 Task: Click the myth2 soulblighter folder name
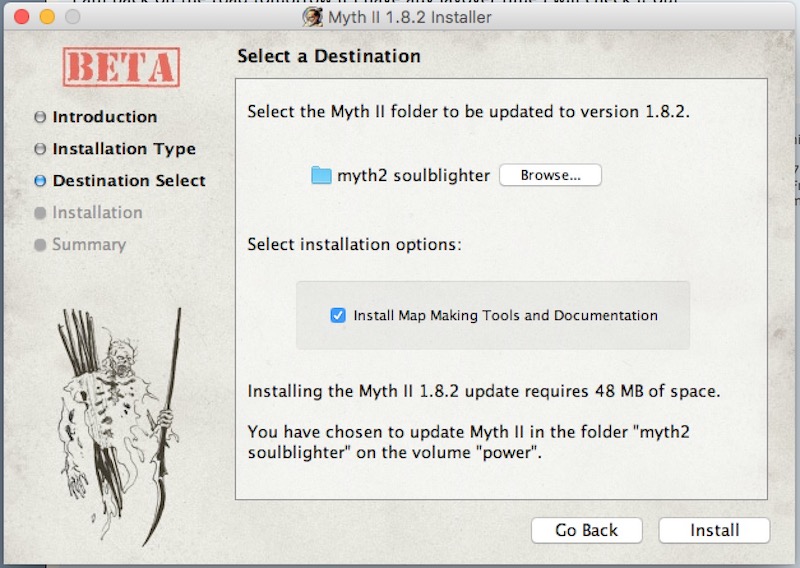click(x=414, y=175)
